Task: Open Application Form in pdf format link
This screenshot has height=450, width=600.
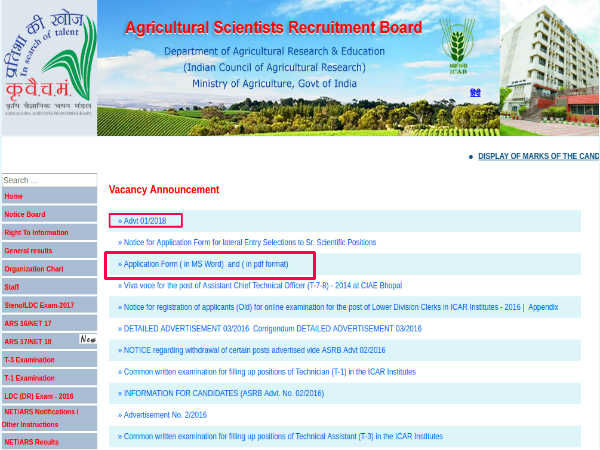Action: coord(265,264)
